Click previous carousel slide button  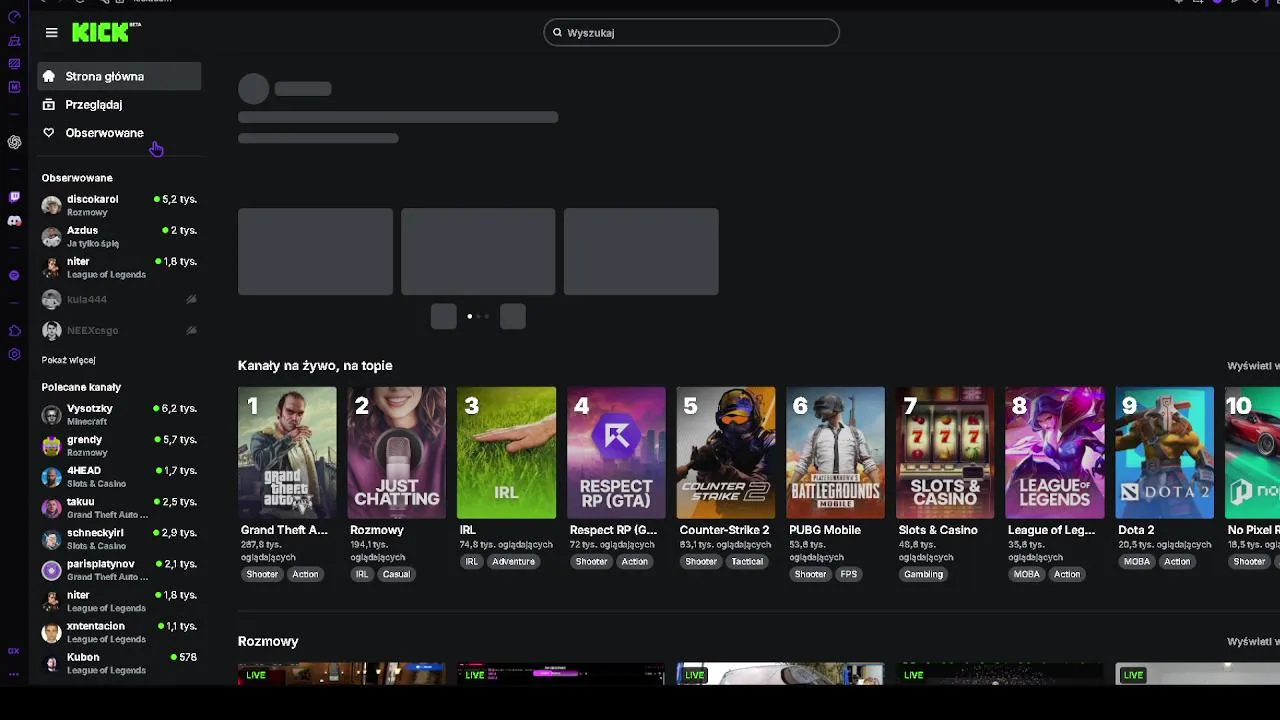click(443, 316)
